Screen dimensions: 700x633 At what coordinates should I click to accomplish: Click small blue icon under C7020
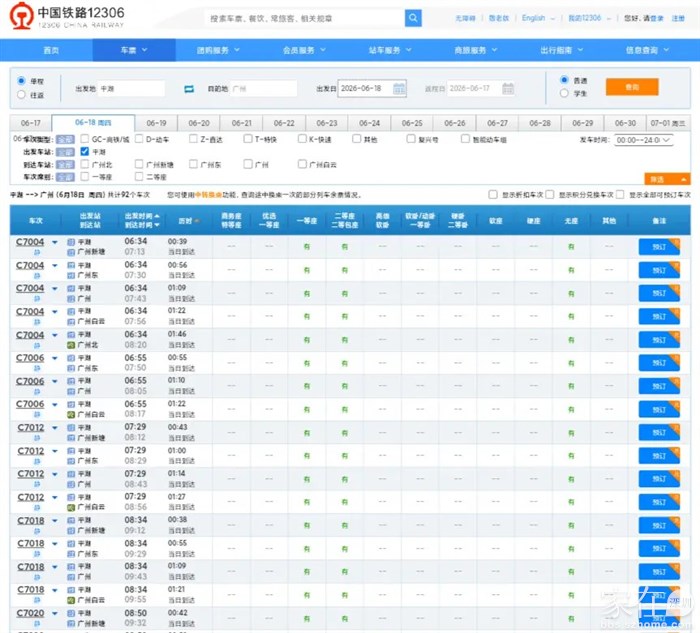(x=37, y=624)
